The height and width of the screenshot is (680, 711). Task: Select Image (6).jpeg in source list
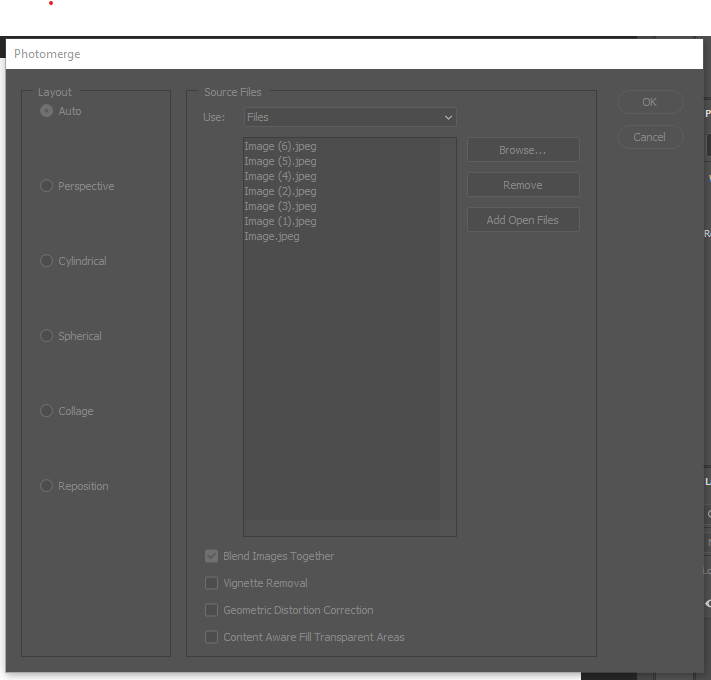tap(280, 146)
